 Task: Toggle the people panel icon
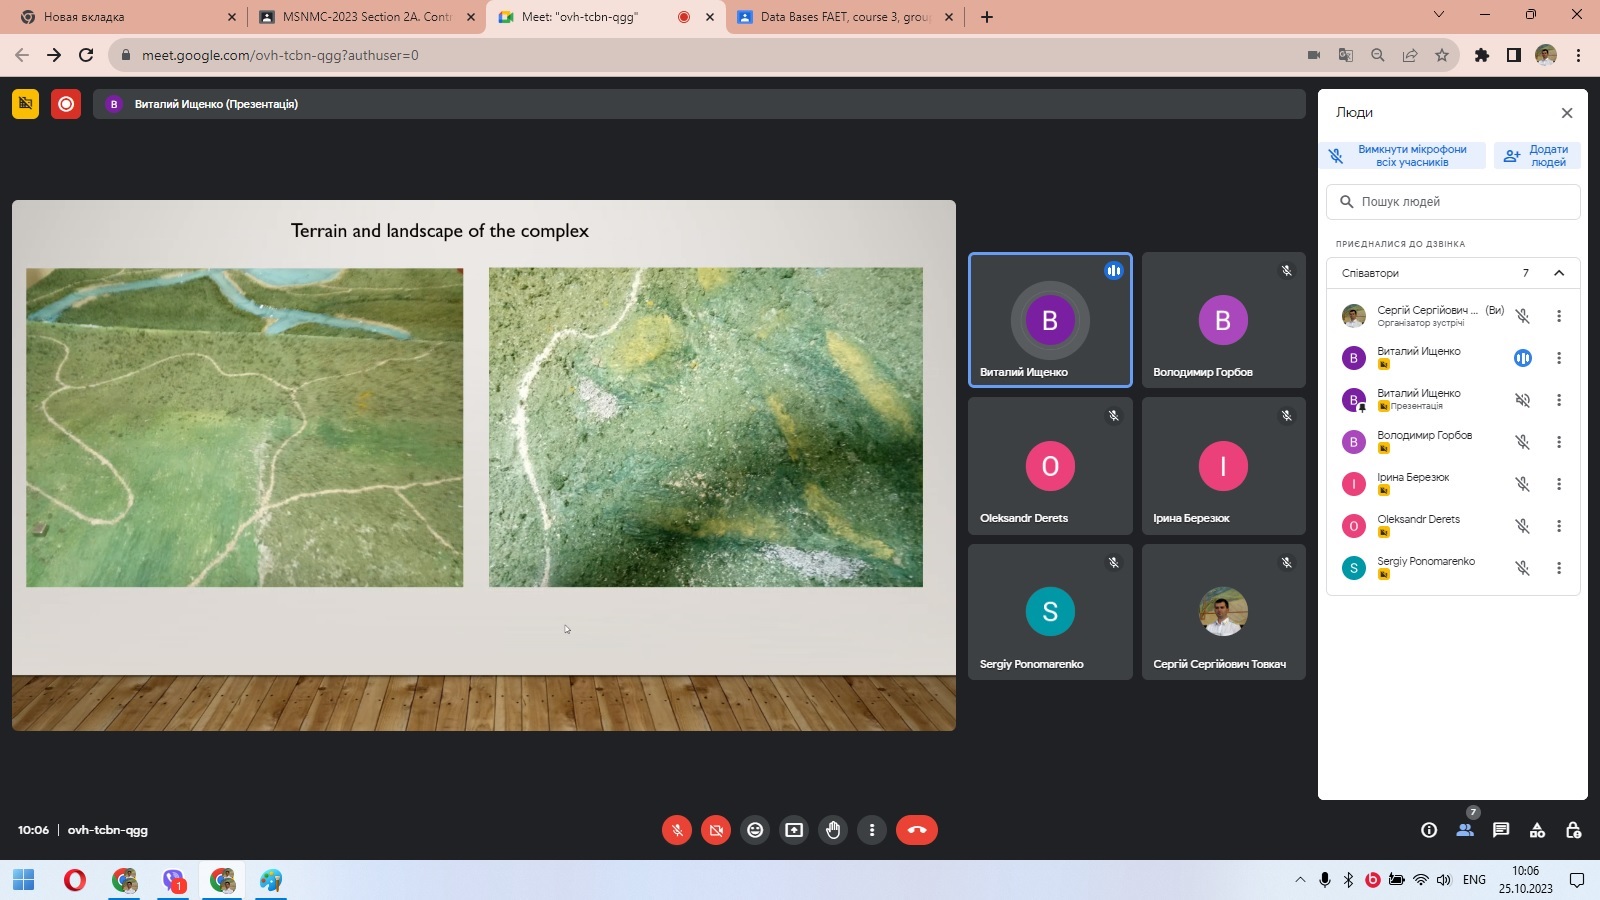point(1465,830)
